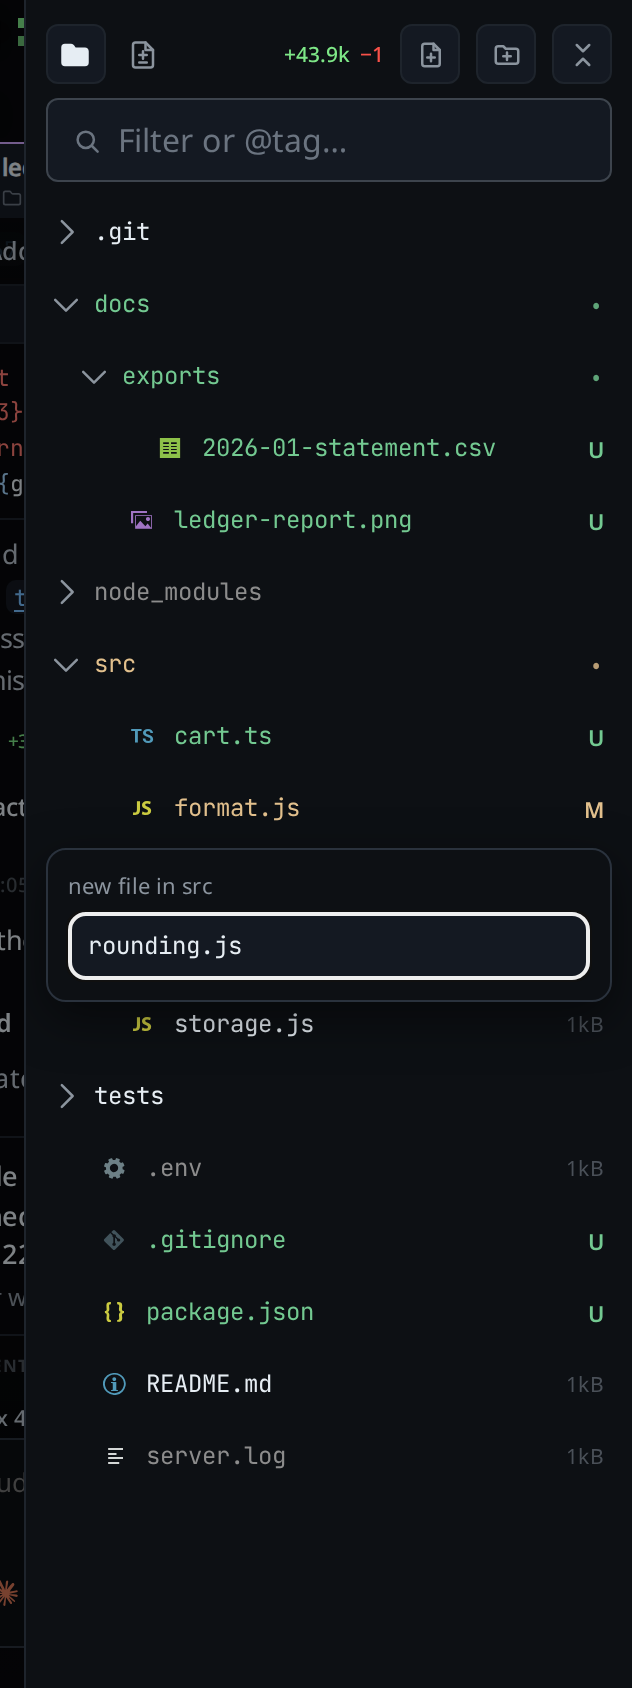Click the search magnifier icon

(x=88, y=141)
